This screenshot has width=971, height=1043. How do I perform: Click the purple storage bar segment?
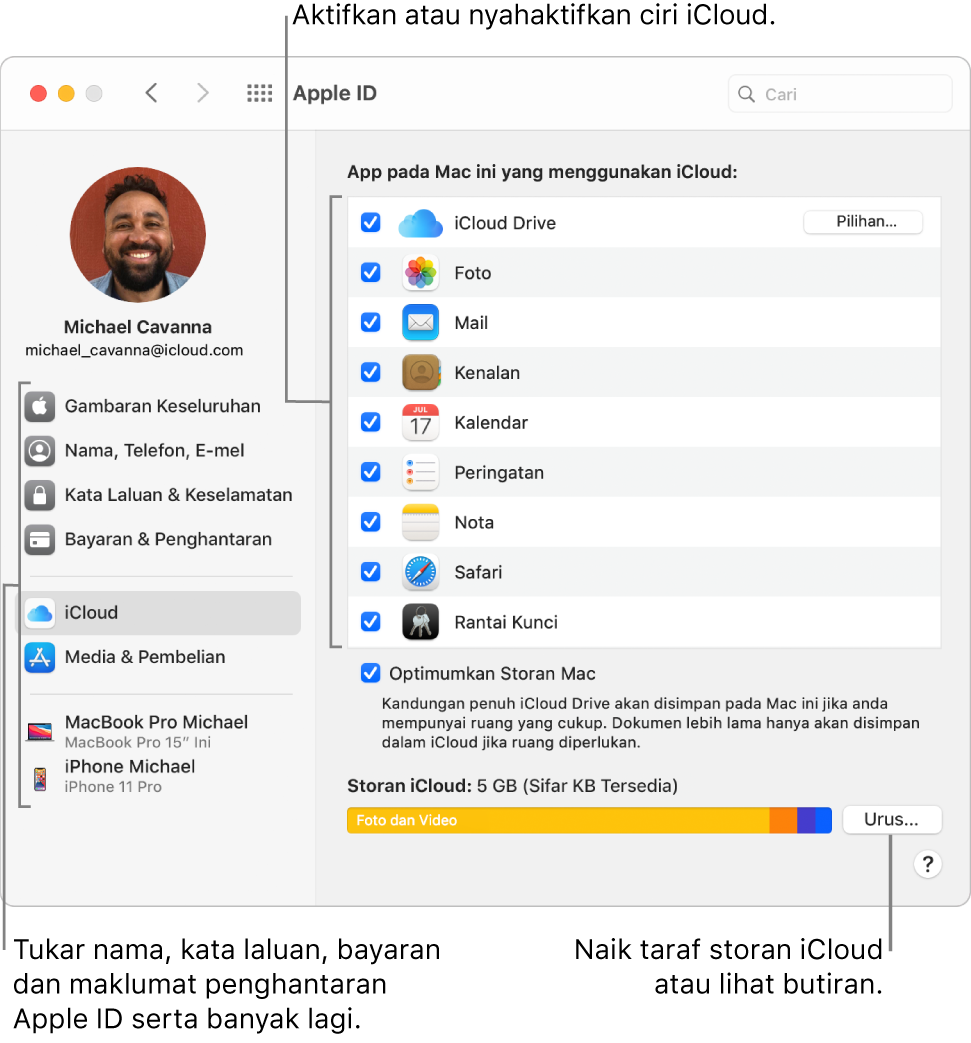pos(806,820)
